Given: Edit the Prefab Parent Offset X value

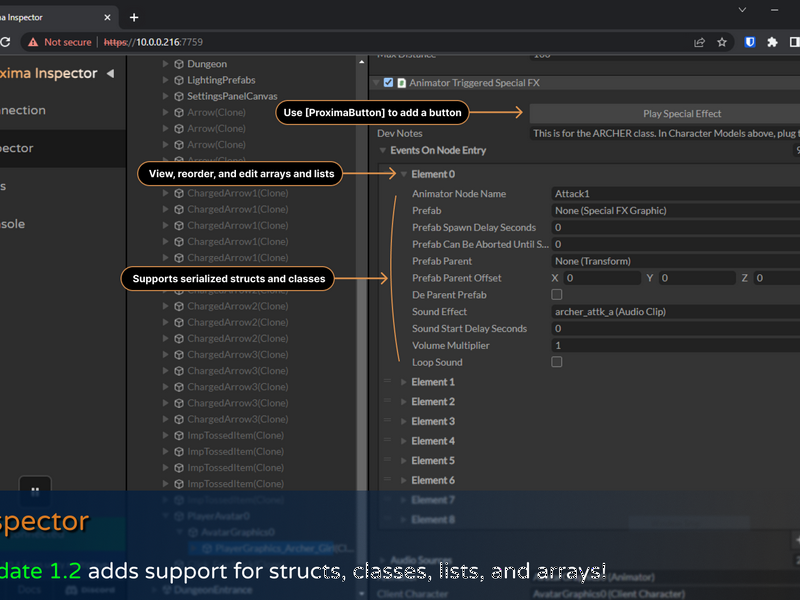Looking at the screenshot, I should pos(602,278).
